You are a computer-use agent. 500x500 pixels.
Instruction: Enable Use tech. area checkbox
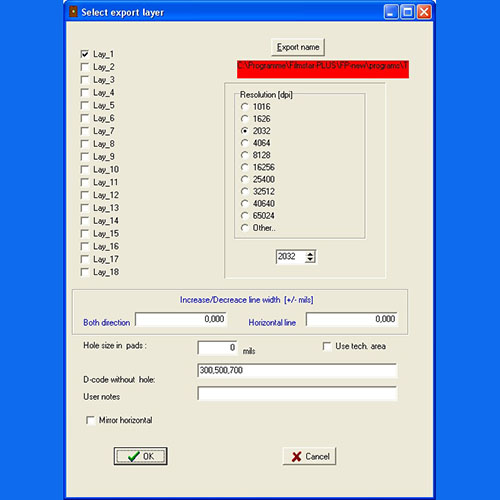click(x=327, y=346)
